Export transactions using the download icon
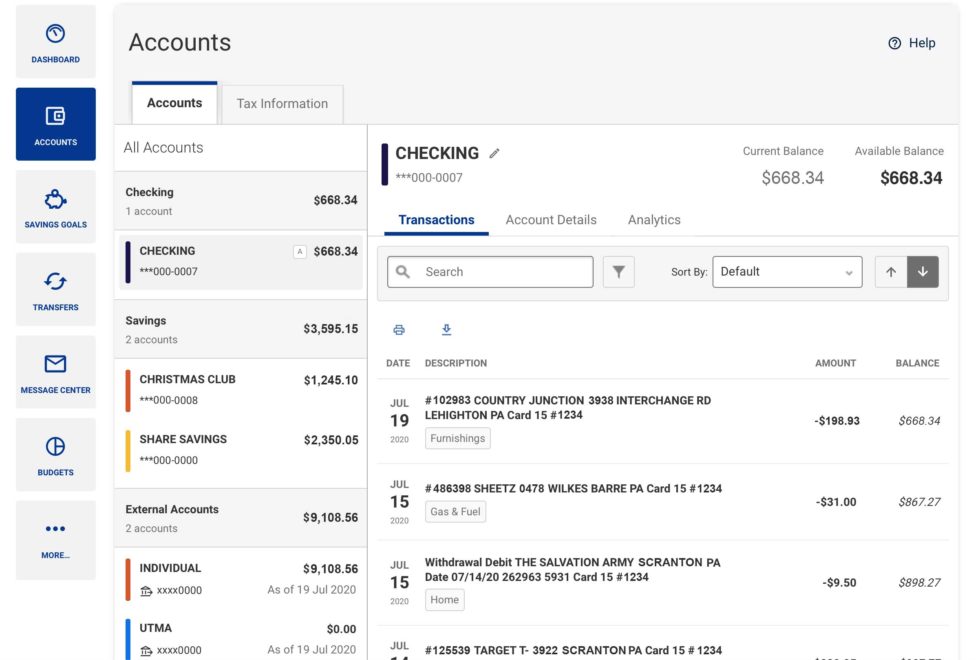Image resolution: width=980 pixels, height=660 pixels. point(447,329)
